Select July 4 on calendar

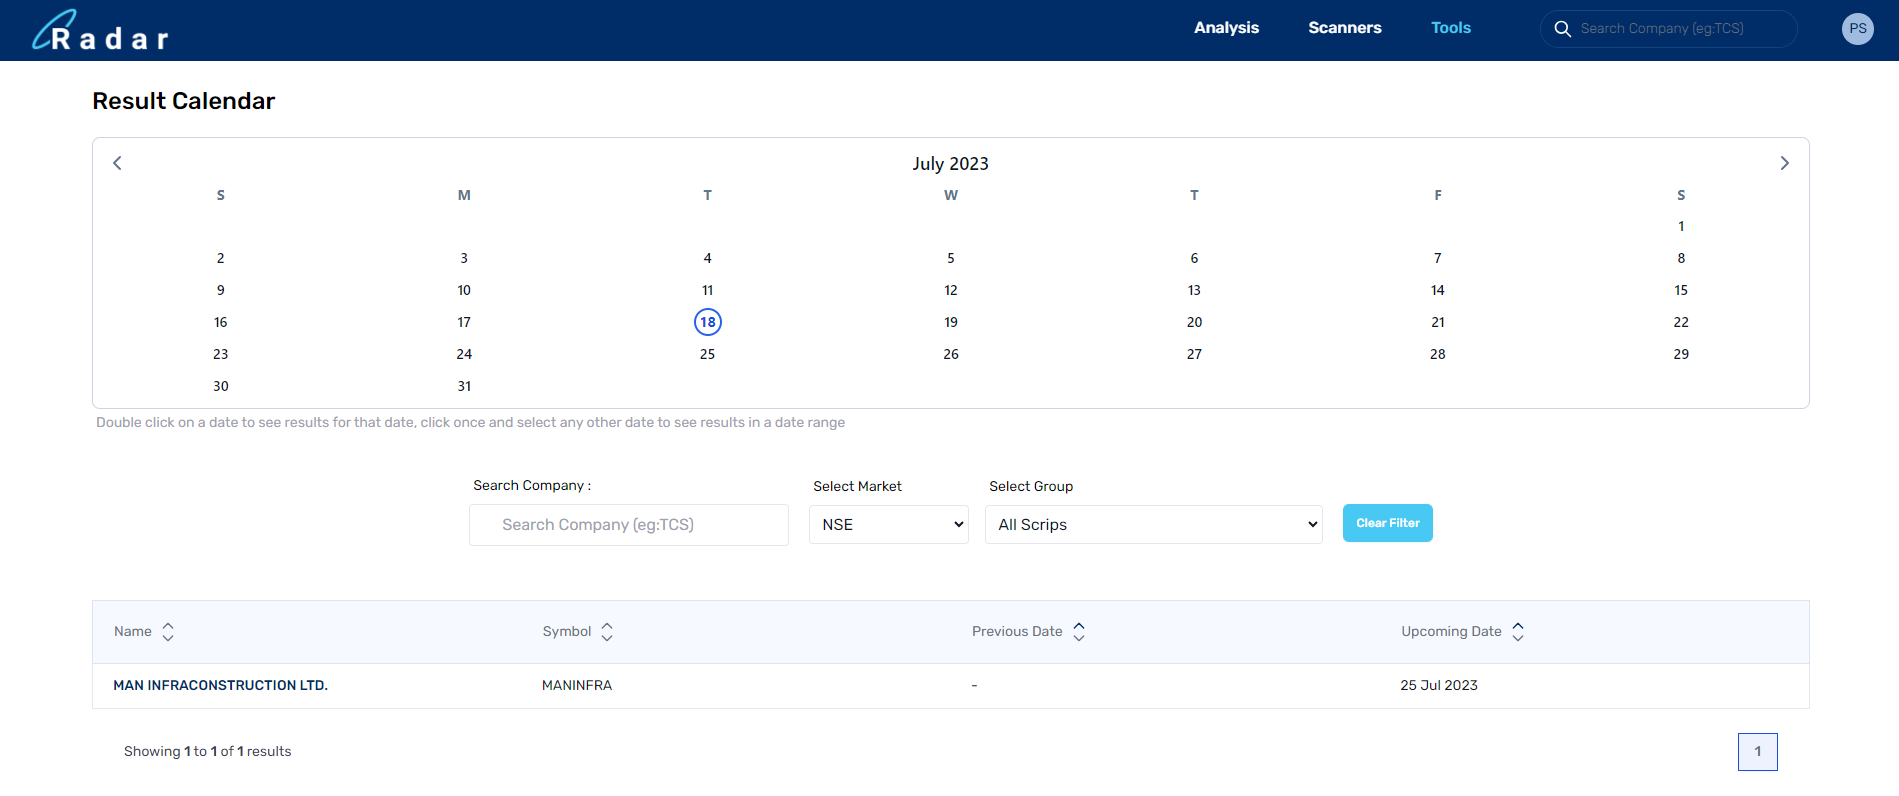point(708,258)
